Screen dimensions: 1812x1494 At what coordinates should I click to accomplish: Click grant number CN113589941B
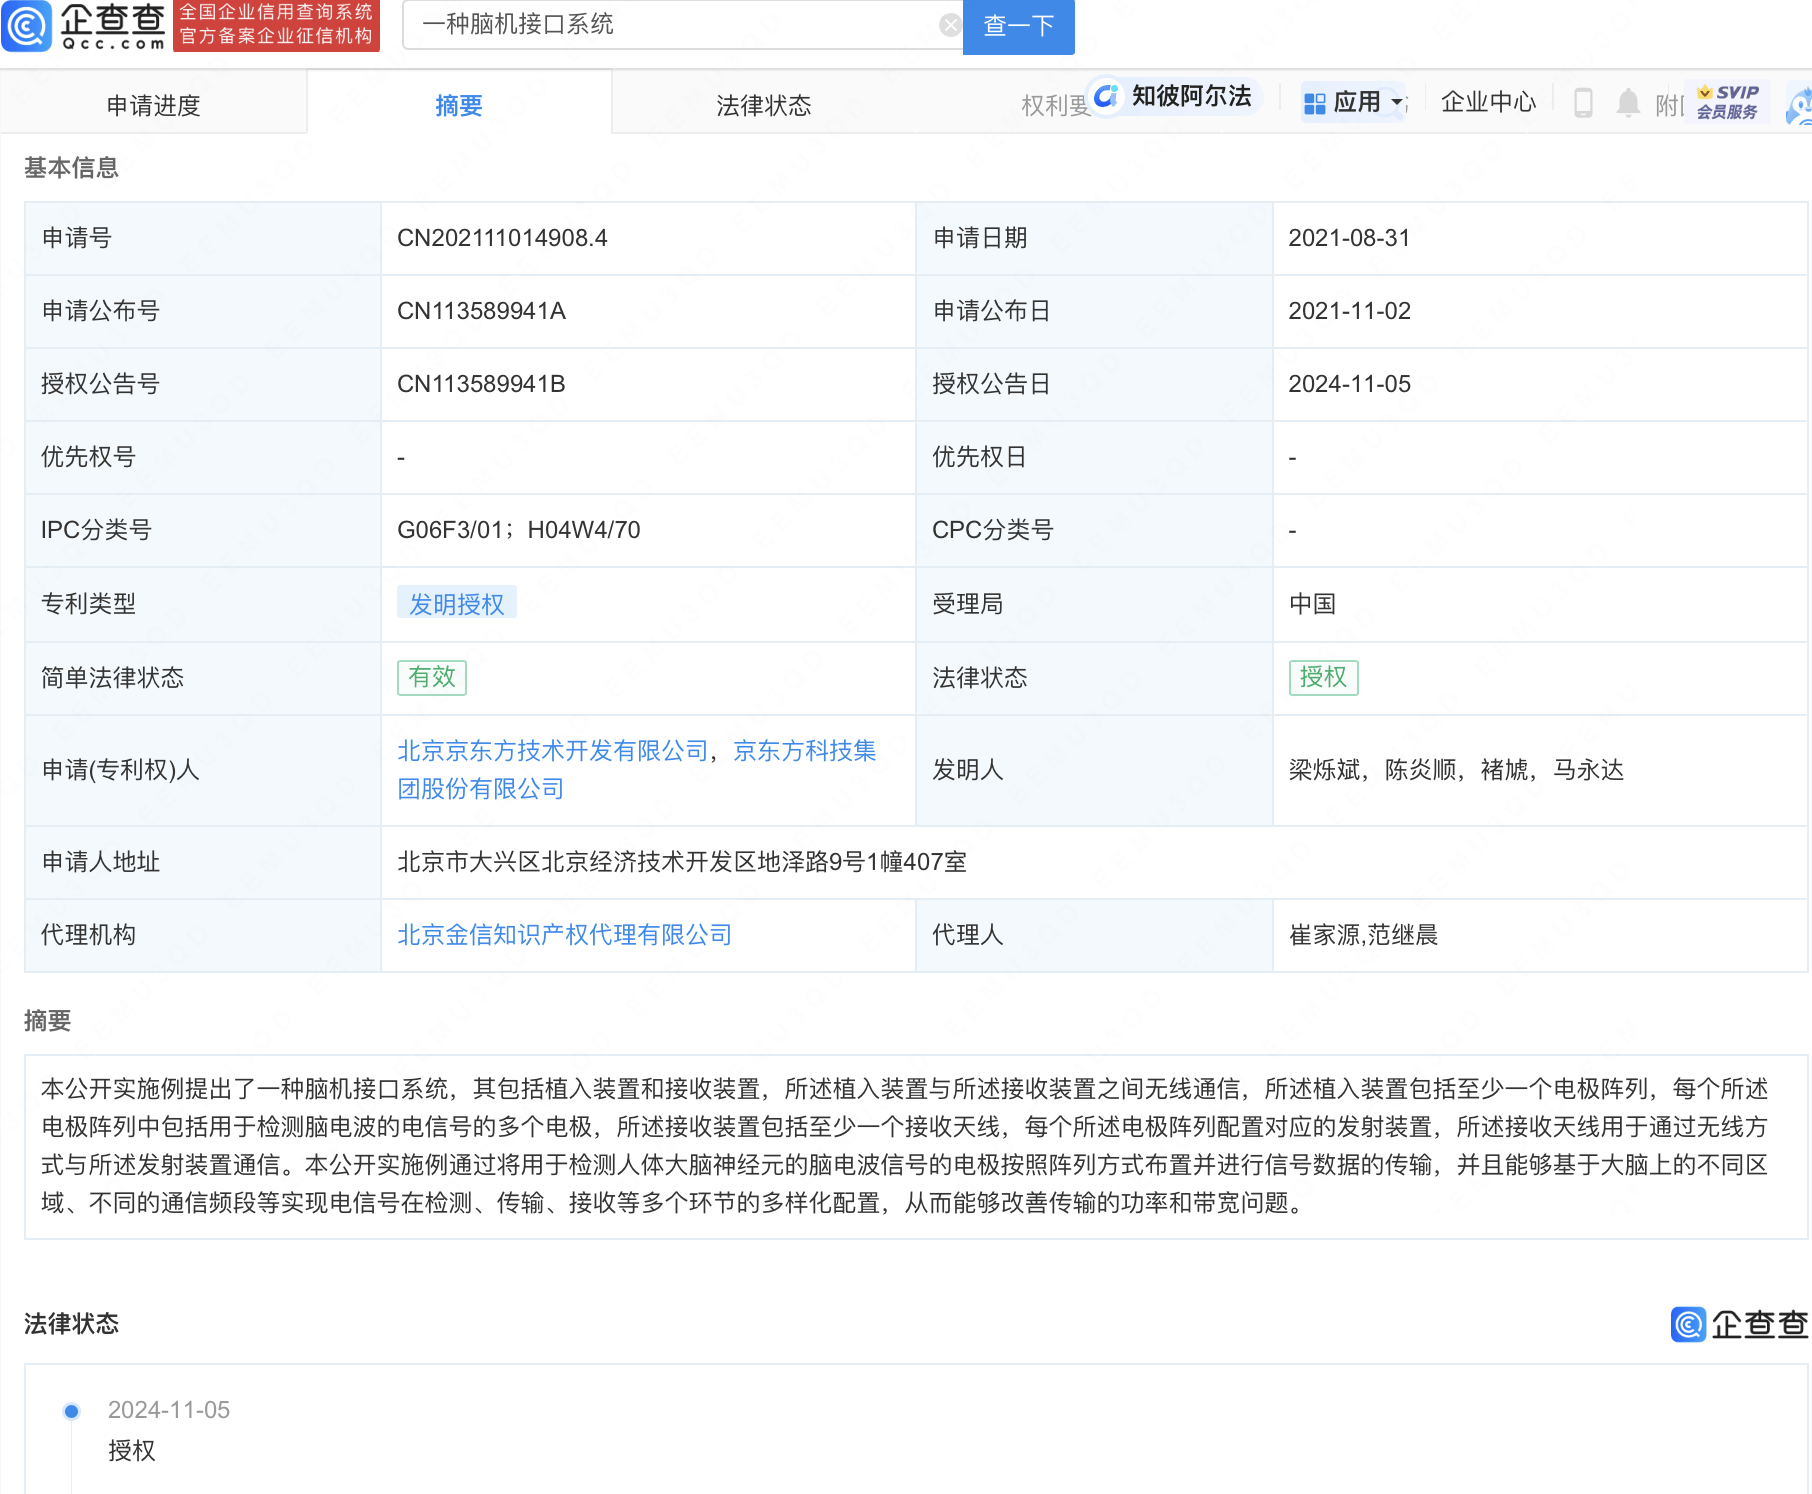(x=481, y=384)
